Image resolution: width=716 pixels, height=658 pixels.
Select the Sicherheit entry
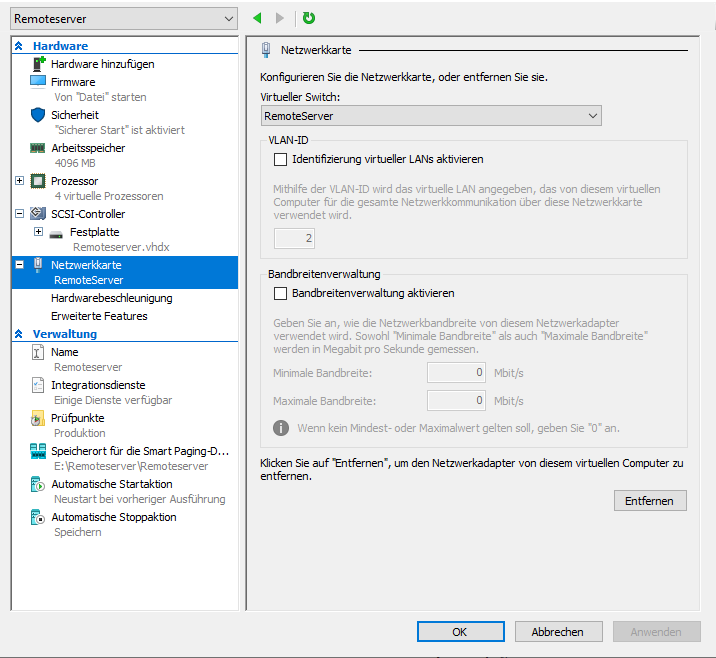pos(75,115)
